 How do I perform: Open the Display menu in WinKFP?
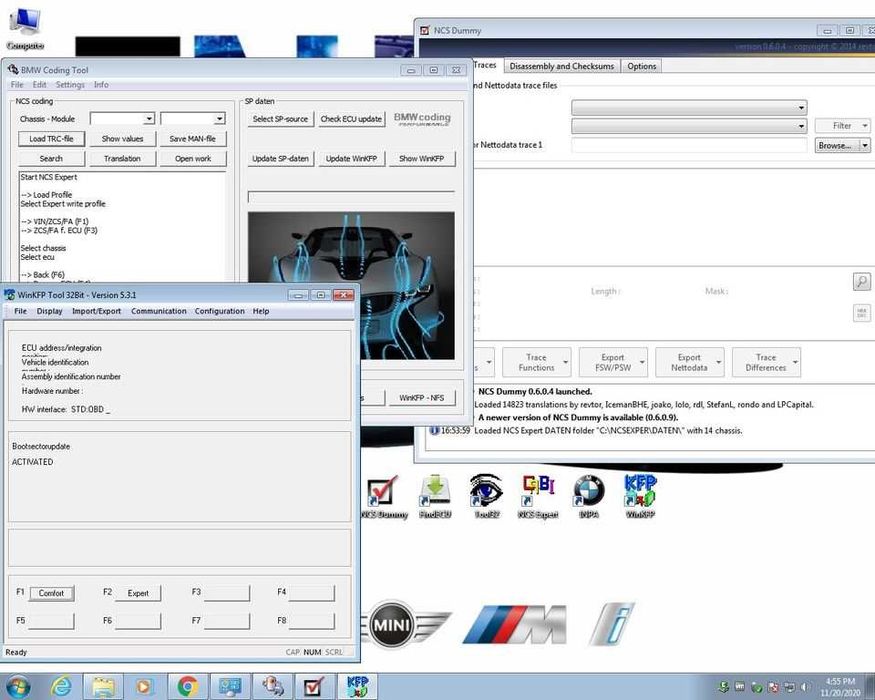coord(50,311)
